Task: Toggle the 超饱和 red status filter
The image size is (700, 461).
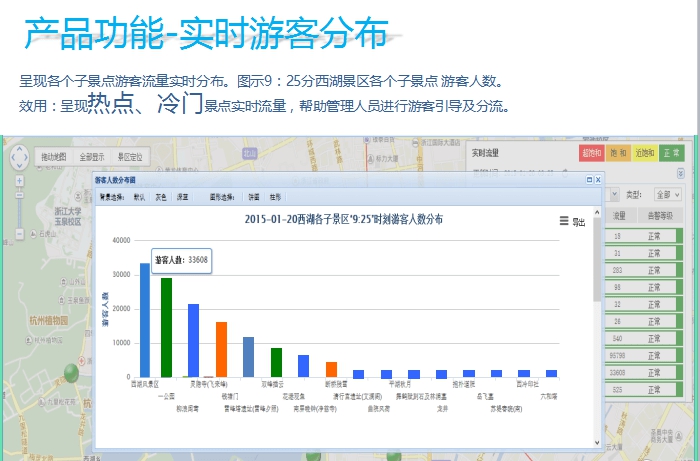Action: 591,153
